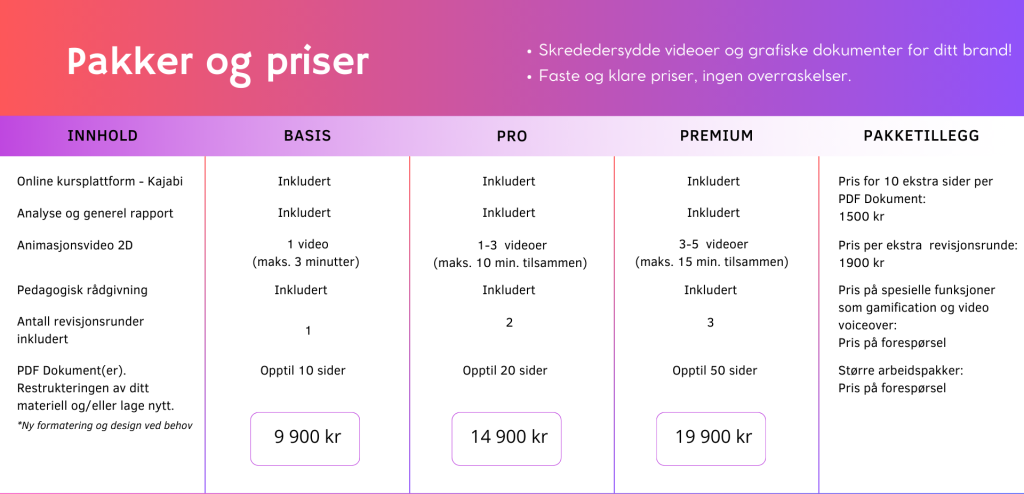
Task: Click the PAKKETILLEGG column header
Action: tap(923, 136)
